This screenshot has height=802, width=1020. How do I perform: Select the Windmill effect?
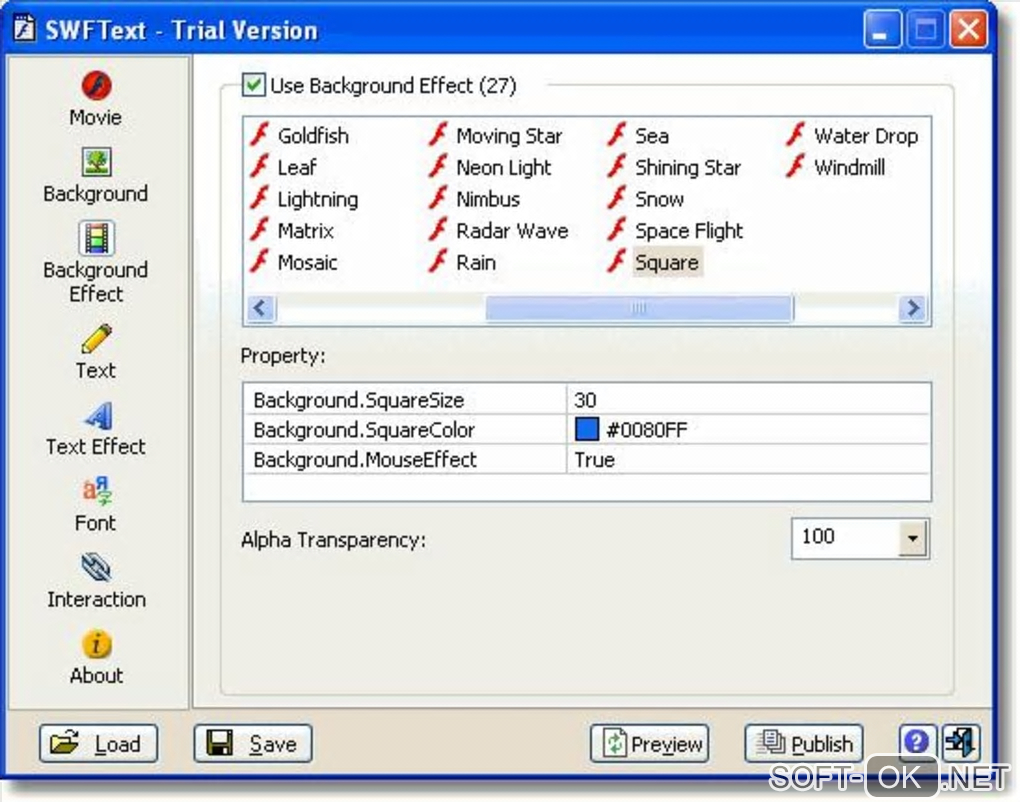tap(850, 168)
